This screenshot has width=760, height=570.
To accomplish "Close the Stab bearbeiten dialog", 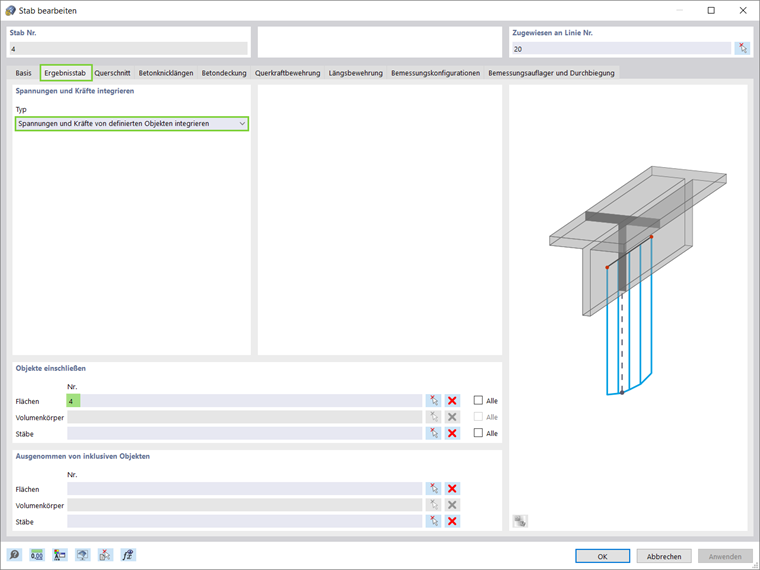I will pyautogui.click(x=743, y=10).
